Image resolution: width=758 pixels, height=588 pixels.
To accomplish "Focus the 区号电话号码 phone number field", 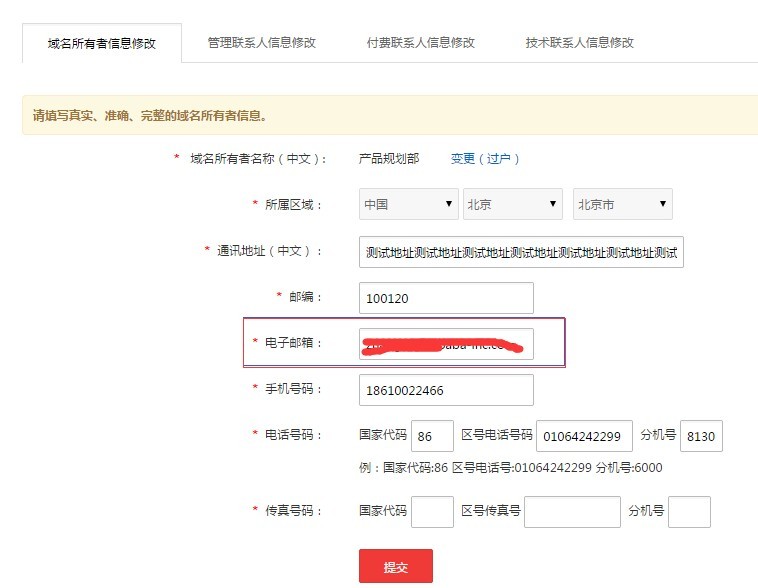I will pos(584,436).
